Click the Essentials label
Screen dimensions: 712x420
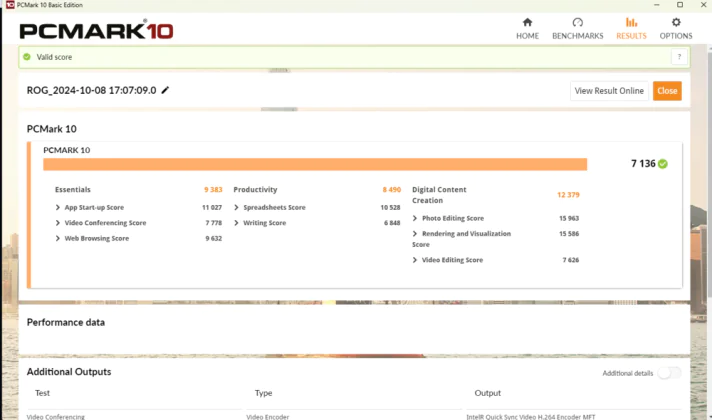[73, 190]
